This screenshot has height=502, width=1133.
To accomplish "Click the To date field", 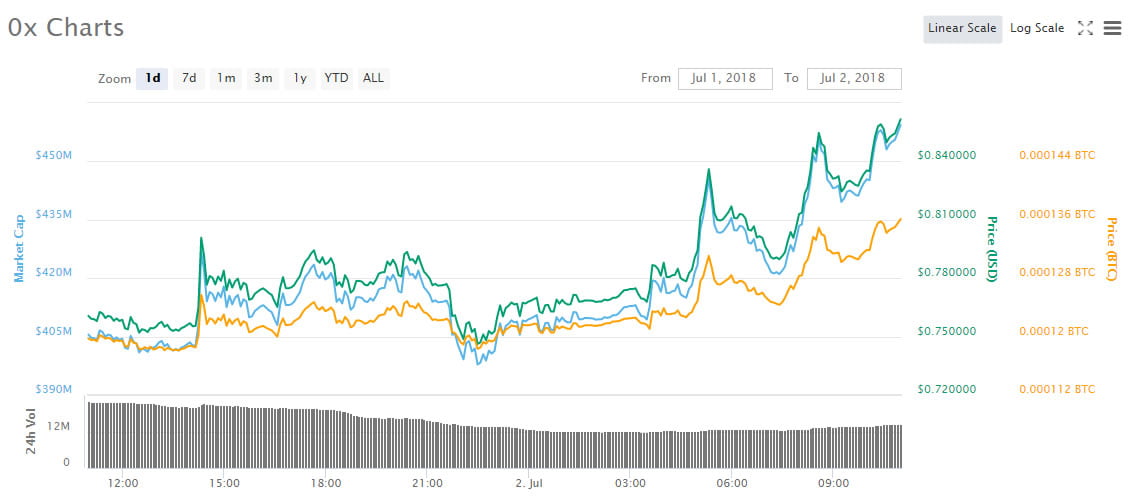I will pos(854,78).
